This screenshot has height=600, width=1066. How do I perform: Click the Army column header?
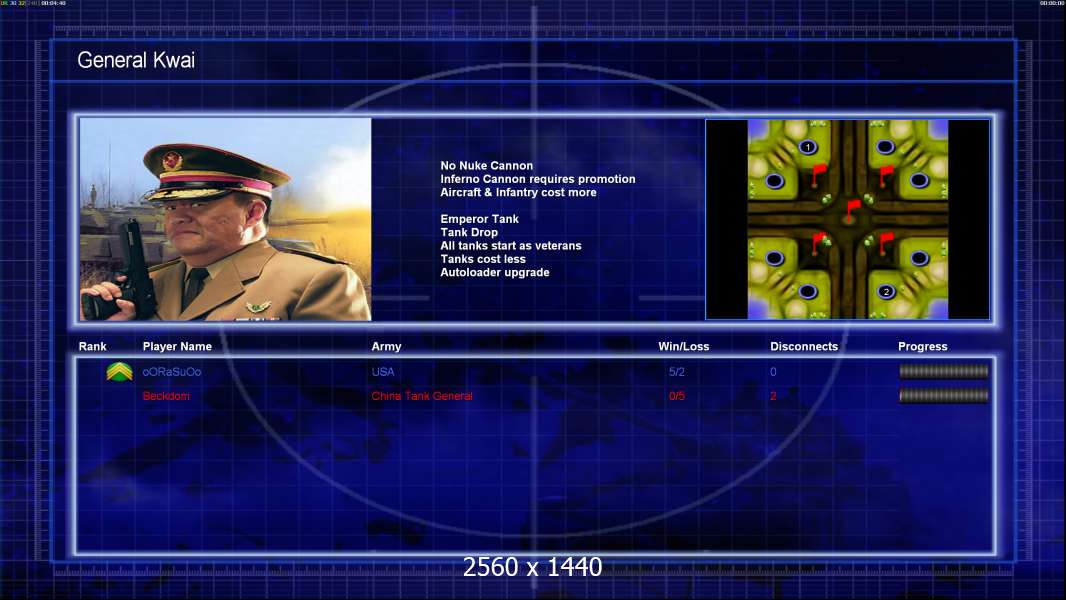[x=386, y=347]
